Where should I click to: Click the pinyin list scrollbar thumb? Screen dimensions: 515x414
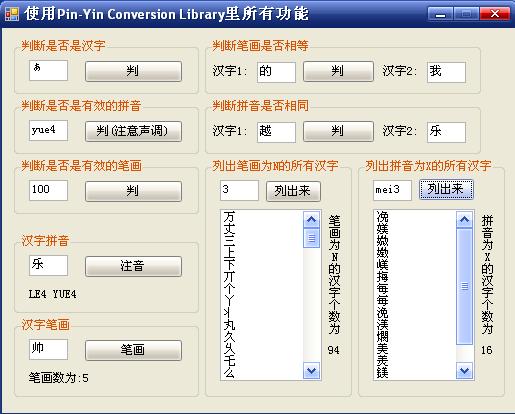point(464,286)
